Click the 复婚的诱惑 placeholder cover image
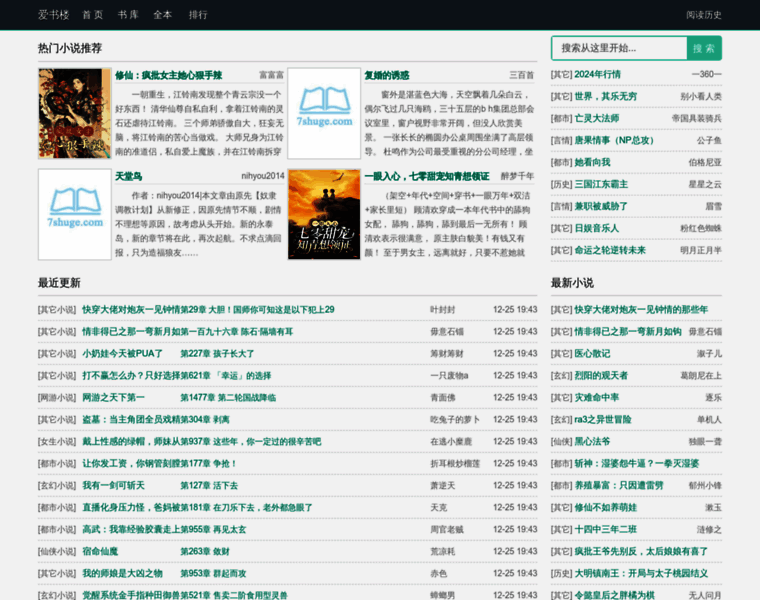The height and width of the screenshot is (600, 760). [324, 113]
